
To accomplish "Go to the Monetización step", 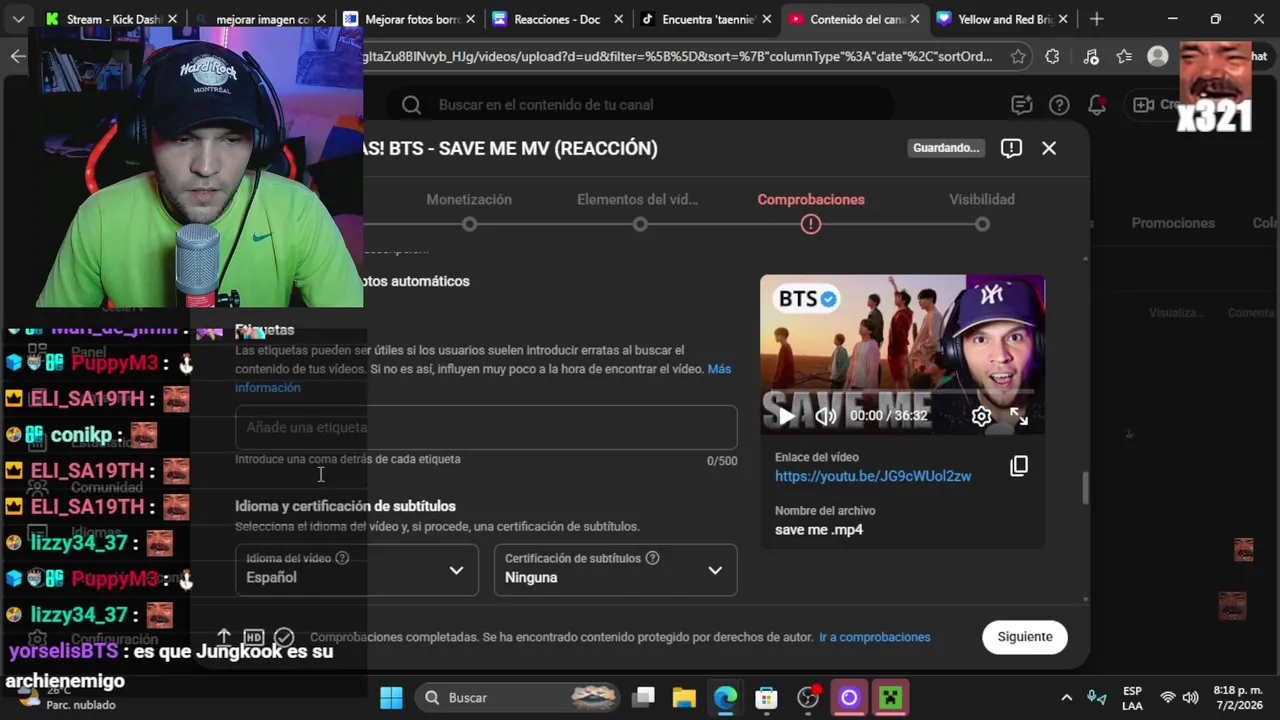I will 469,200.
